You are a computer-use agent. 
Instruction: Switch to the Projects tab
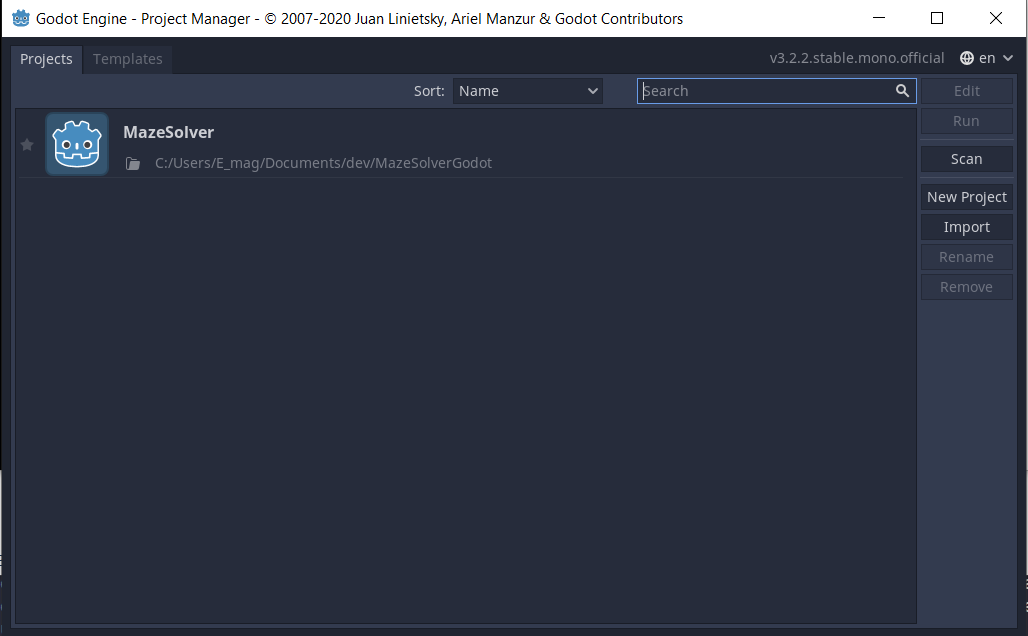(46, 59)
